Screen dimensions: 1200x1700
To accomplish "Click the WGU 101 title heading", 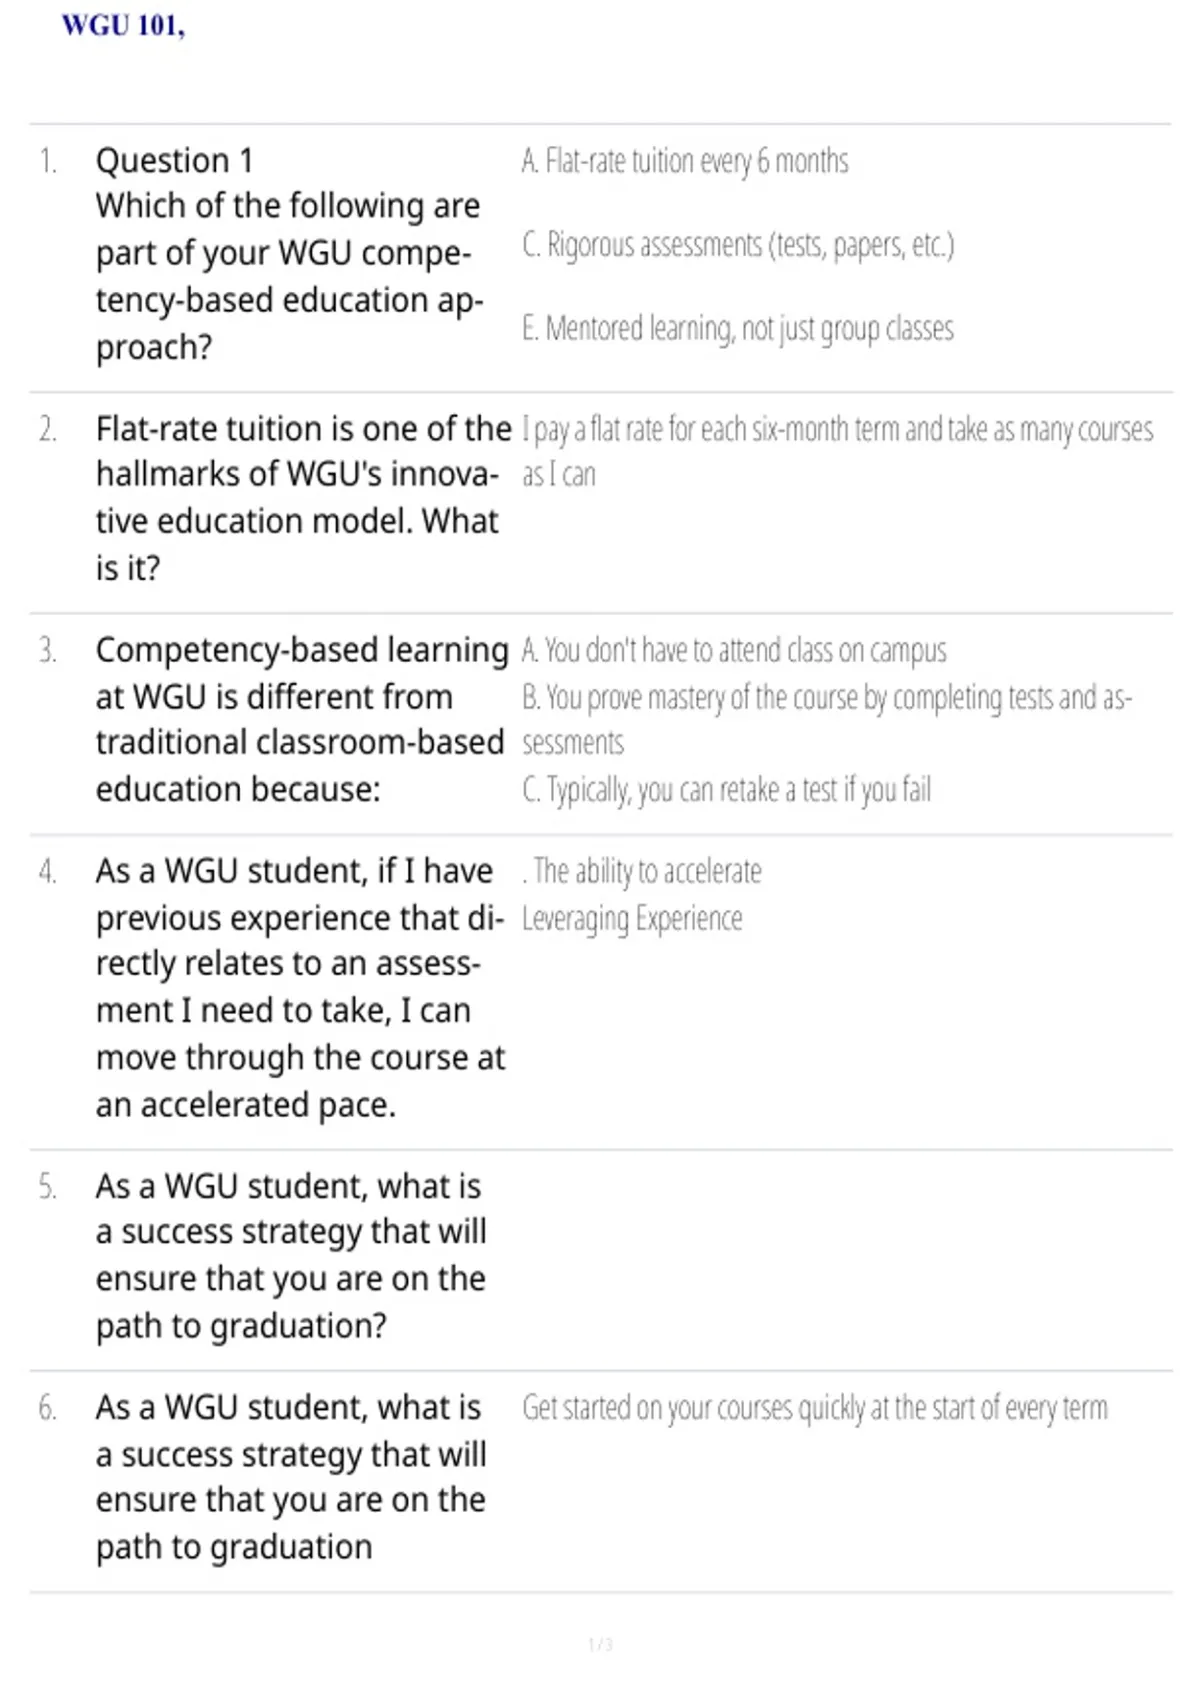I will [123, 26].
